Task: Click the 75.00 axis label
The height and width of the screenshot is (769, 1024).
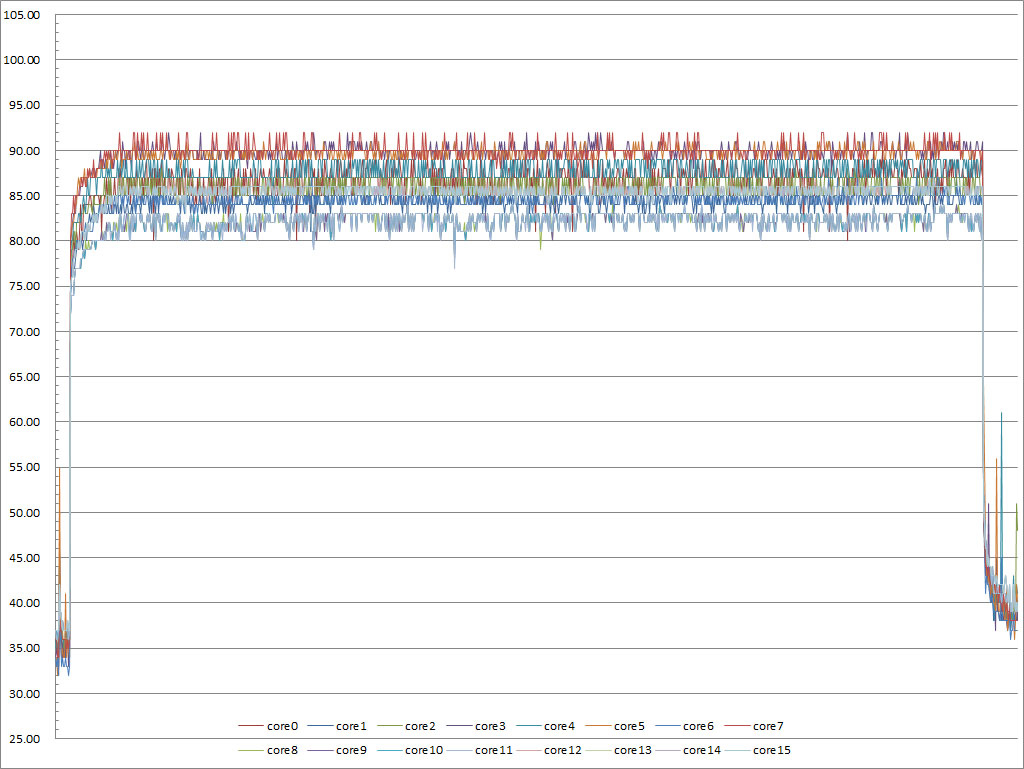Action: pos(24,286)
